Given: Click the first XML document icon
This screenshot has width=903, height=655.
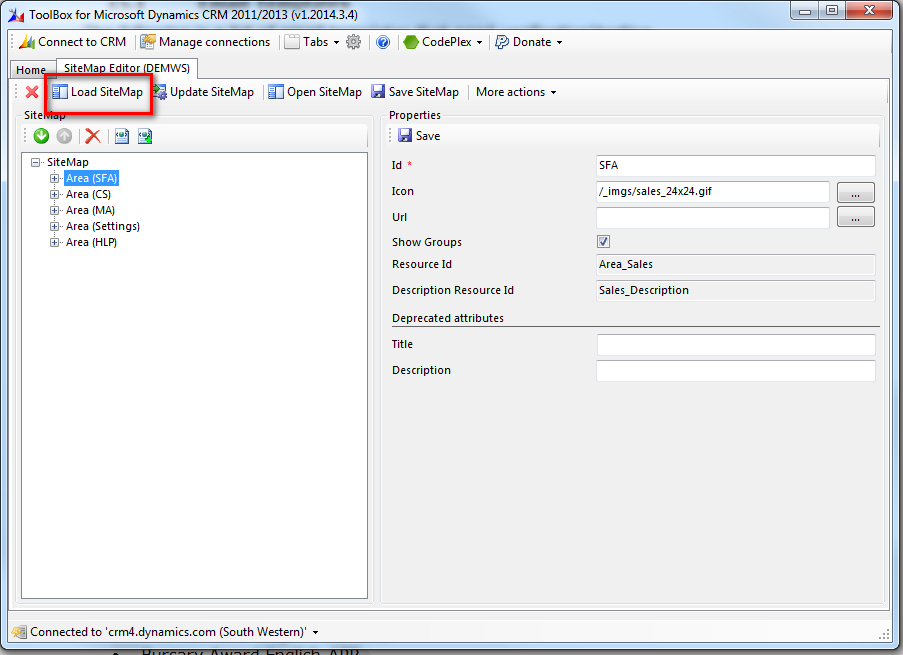Looking at the screenshot, I should coord(122,136).
